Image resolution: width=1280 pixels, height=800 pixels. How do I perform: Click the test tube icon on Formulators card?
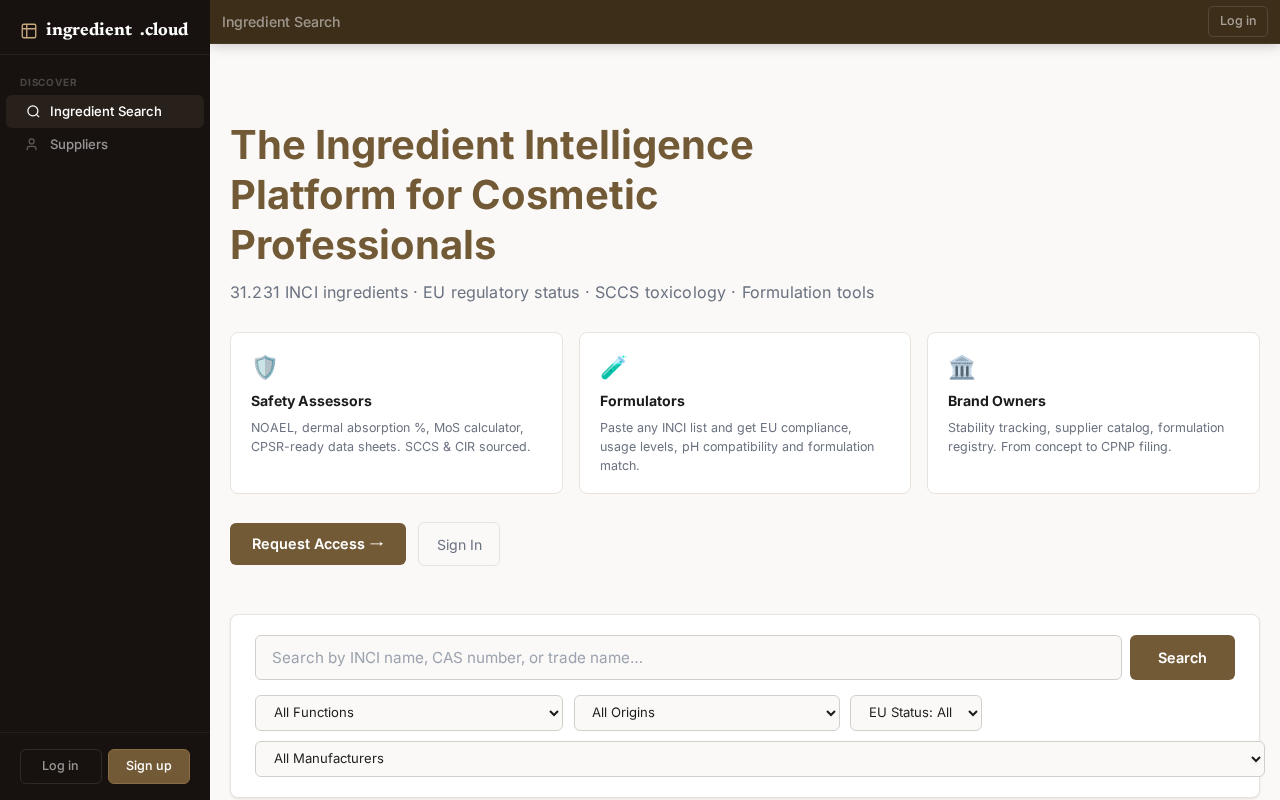click(x=613, y=367)
